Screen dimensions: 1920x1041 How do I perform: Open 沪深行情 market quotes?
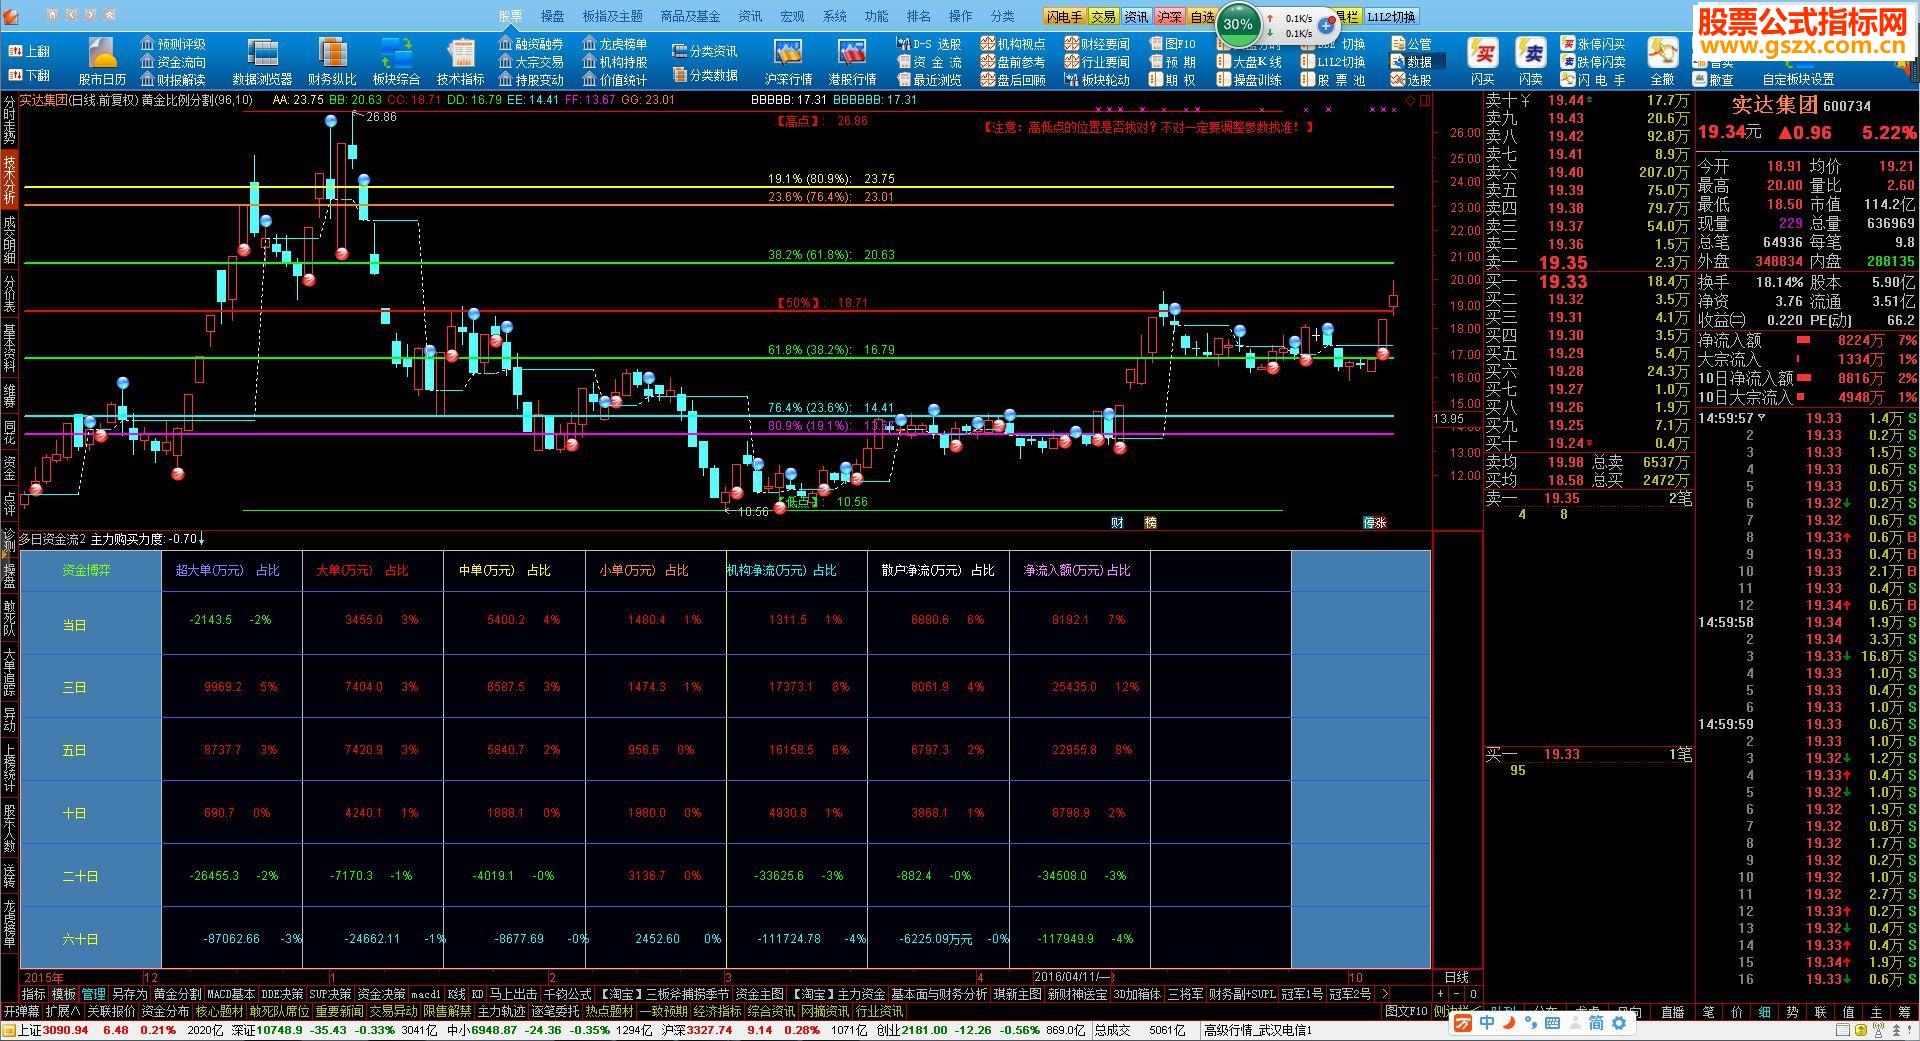click(x=788, y=62)
